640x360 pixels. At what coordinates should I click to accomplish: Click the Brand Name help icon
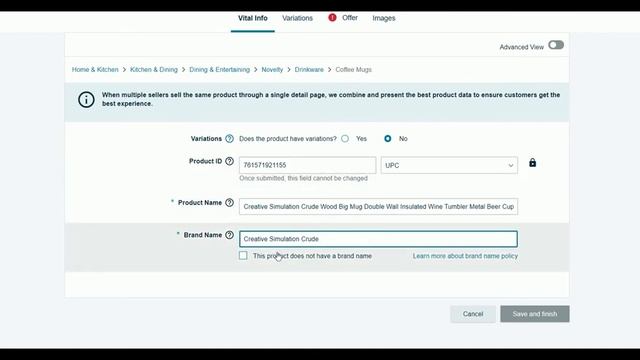coord(229,235)
